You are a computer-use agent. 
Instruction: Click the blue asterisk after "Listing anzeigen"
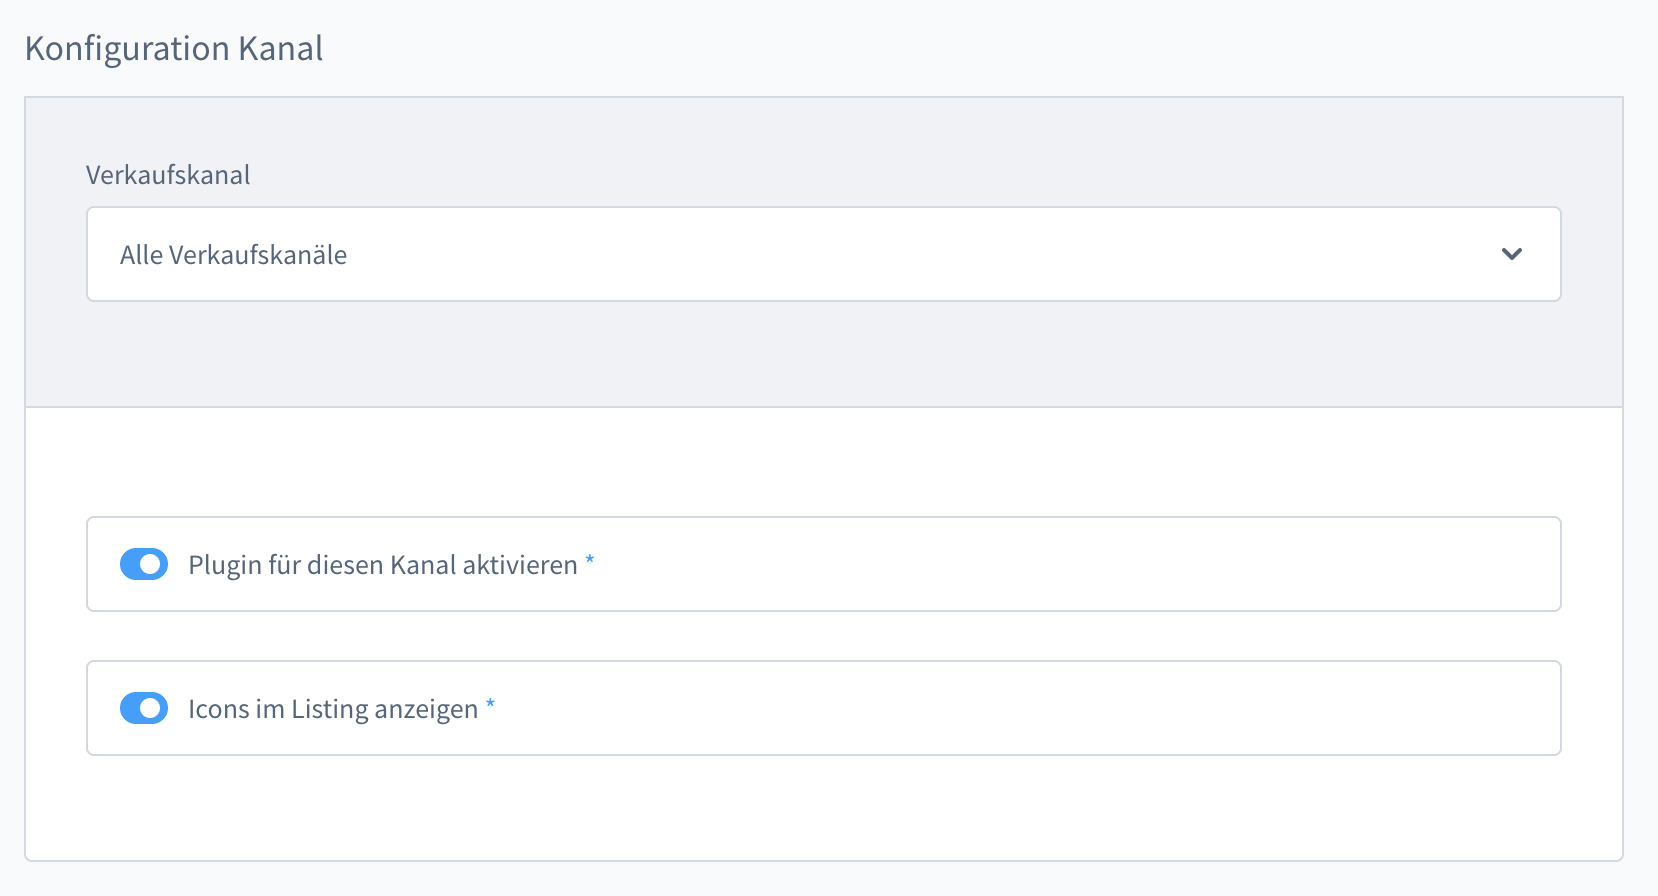(490, 704)
